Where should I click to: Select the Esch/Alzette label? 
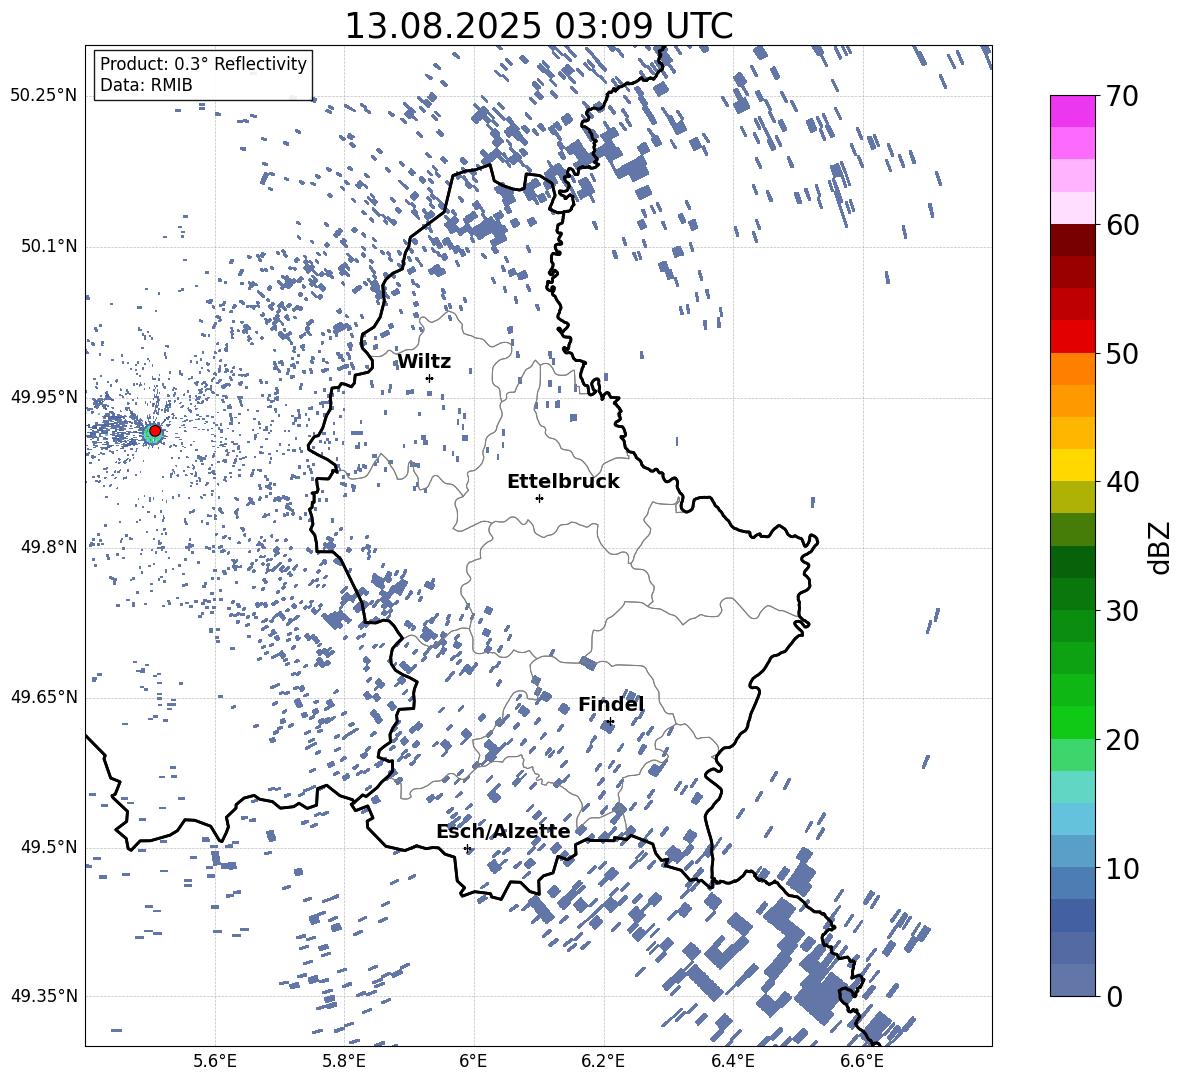pos(503,831)
